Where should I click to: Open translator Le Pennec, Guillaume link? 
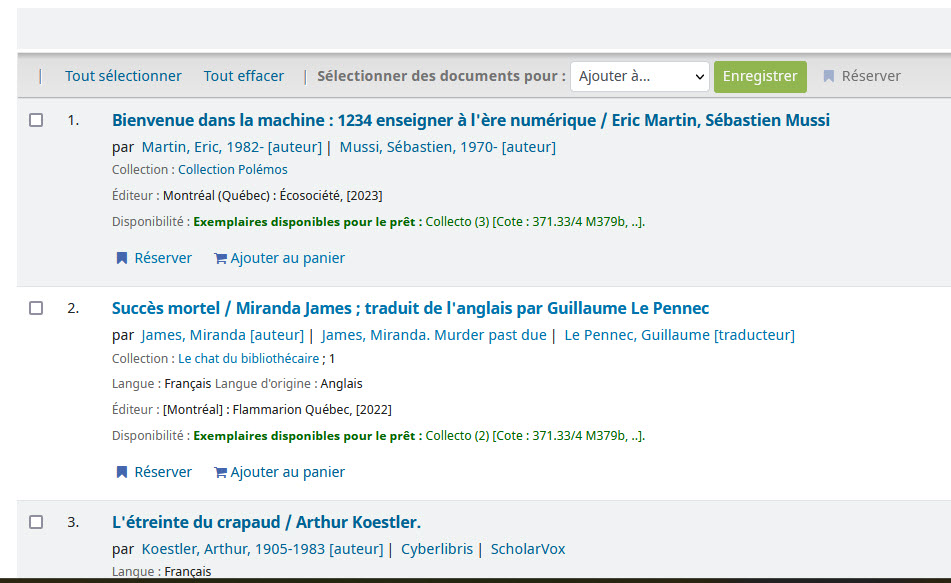(679, 335)
